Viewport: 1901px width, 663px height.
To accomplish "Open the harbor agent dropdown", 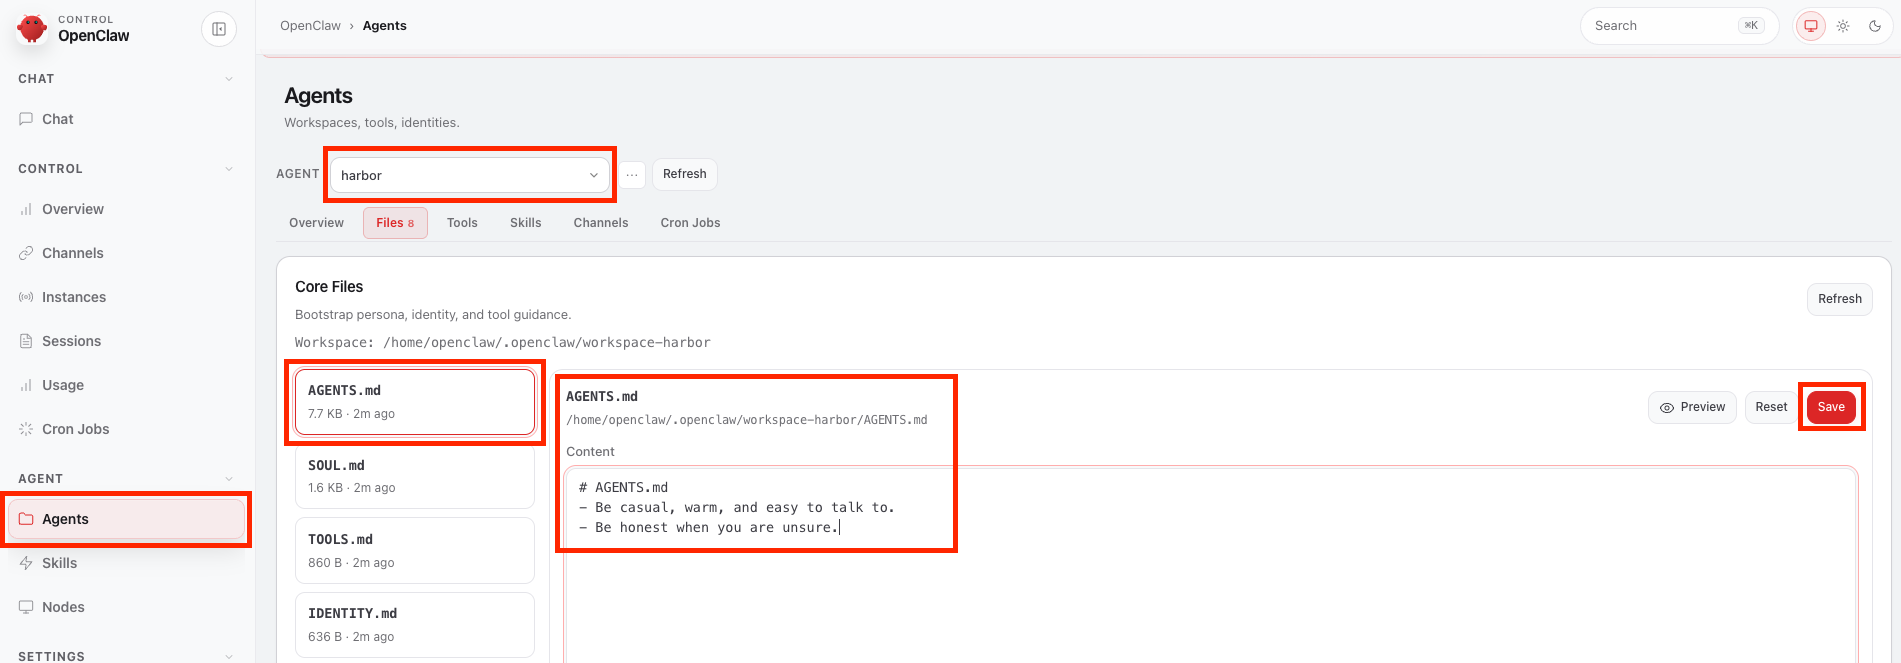I will 469,175.
